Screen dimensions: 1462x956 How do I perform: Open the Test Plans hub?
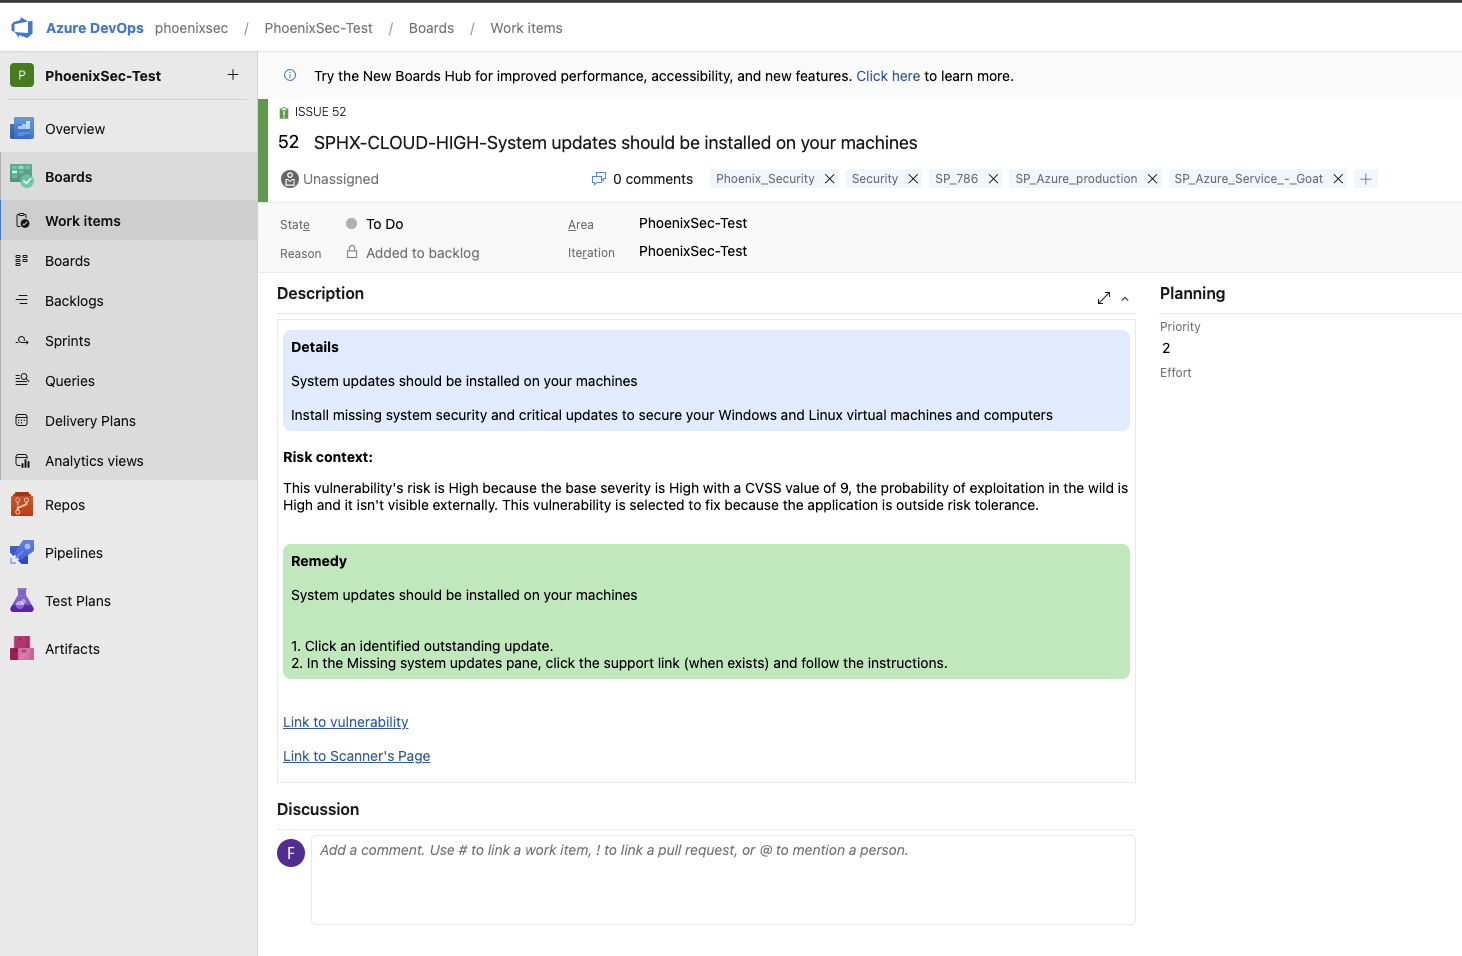[128, 601]
